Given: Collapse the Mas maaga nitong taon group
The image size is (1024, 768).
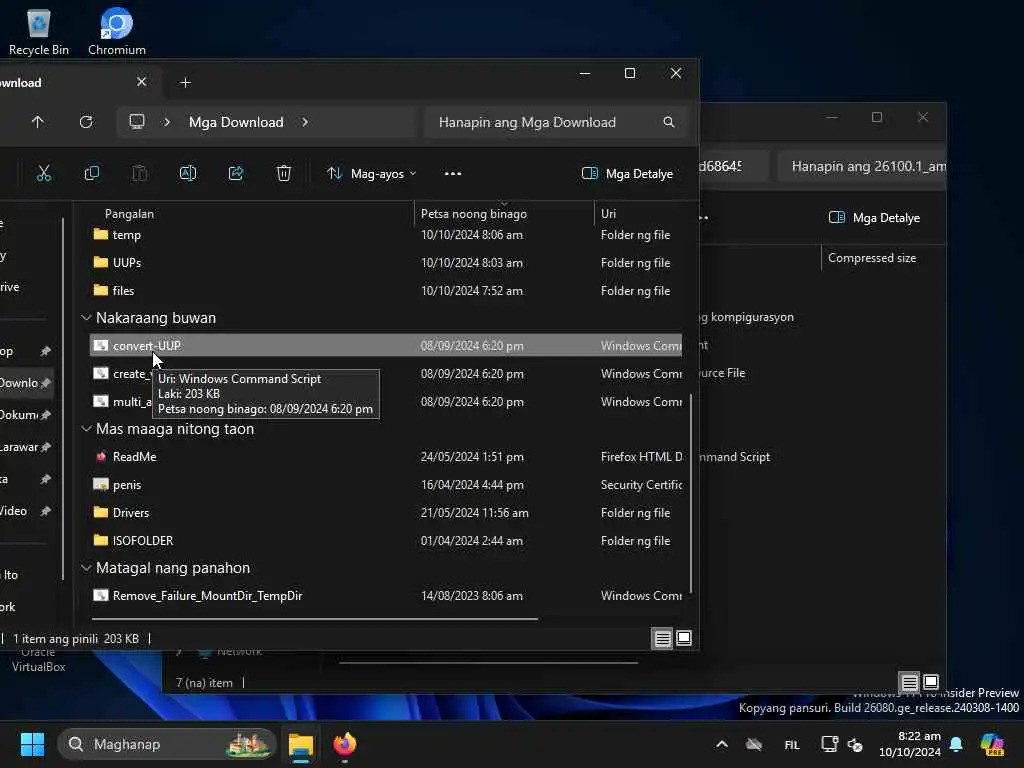Looking at the screenshot, I should point(86,429).
